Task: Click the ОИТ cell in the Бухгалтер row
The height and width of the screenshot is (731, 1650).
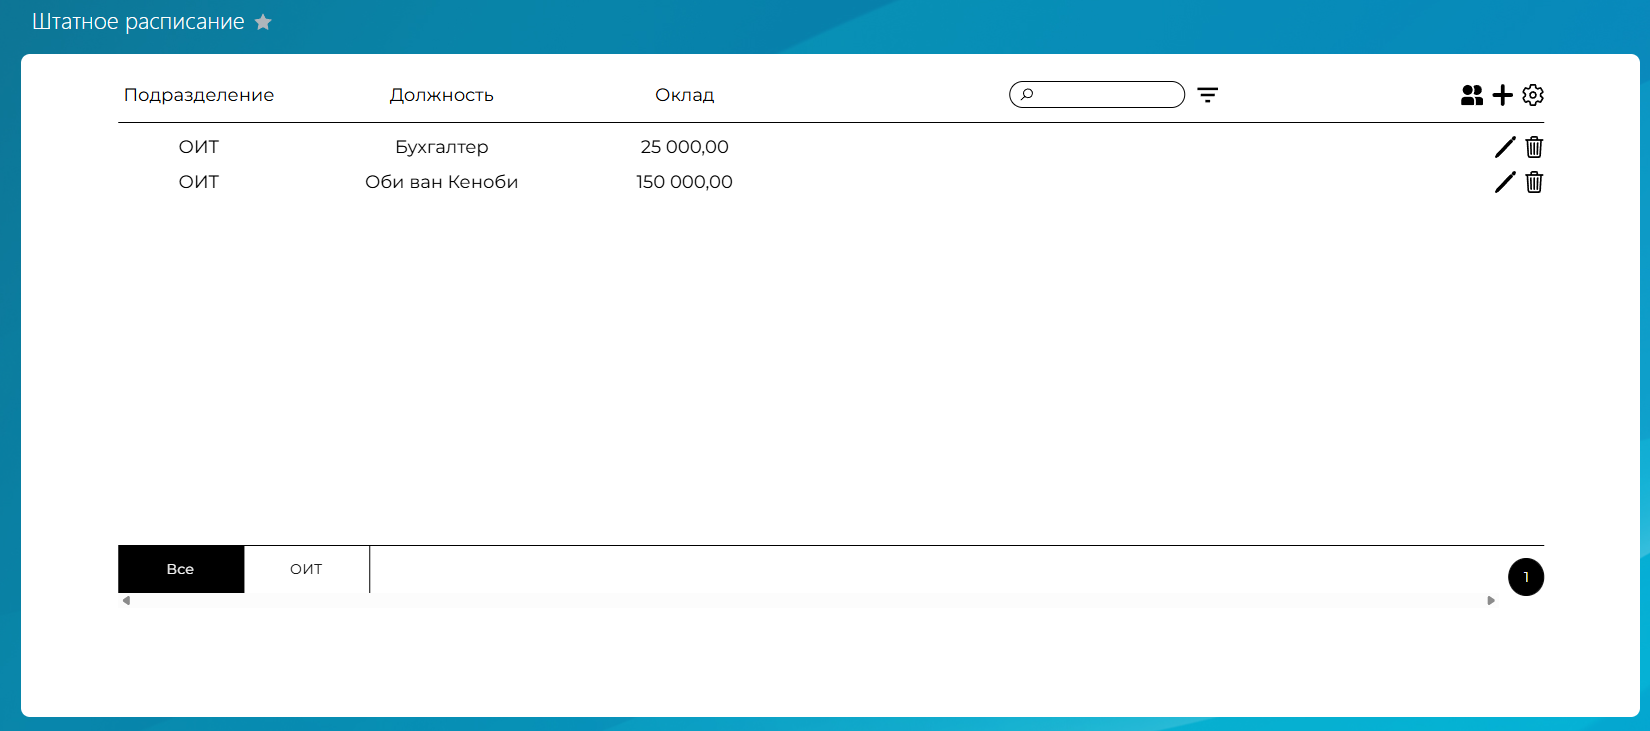Action: coord(199,147)
